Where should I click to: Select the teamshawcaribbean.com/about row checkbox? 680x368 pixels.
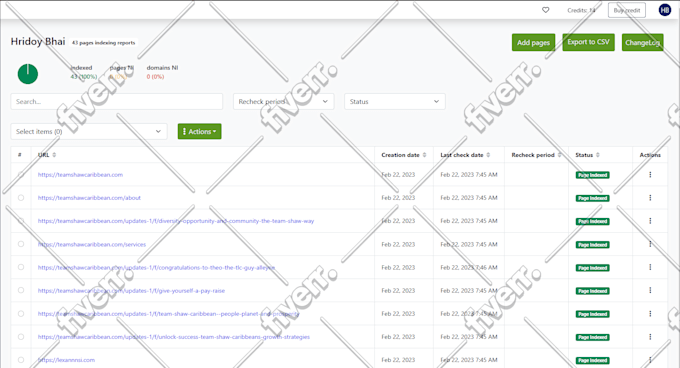click(x=21, y=198)
